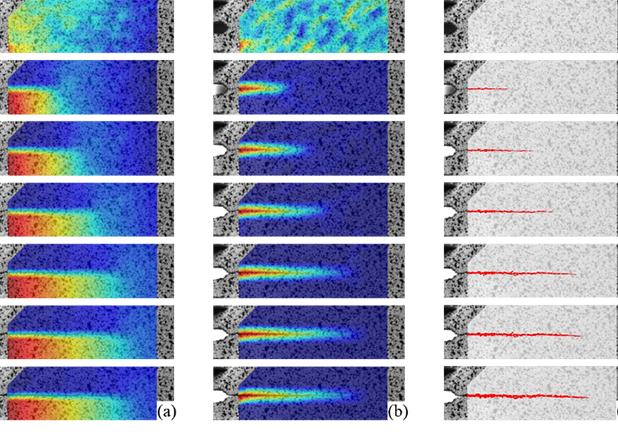This screenshot has width=618, height=432.
Task: Click the white notch in third row, right column
Action: 441,151
